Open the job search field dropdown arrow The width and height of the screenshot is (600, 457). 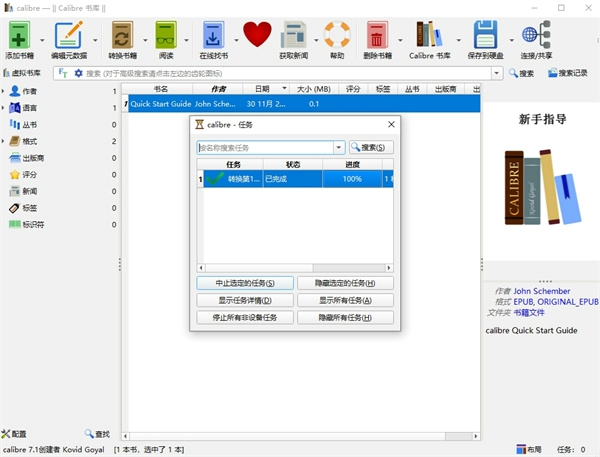339,148
